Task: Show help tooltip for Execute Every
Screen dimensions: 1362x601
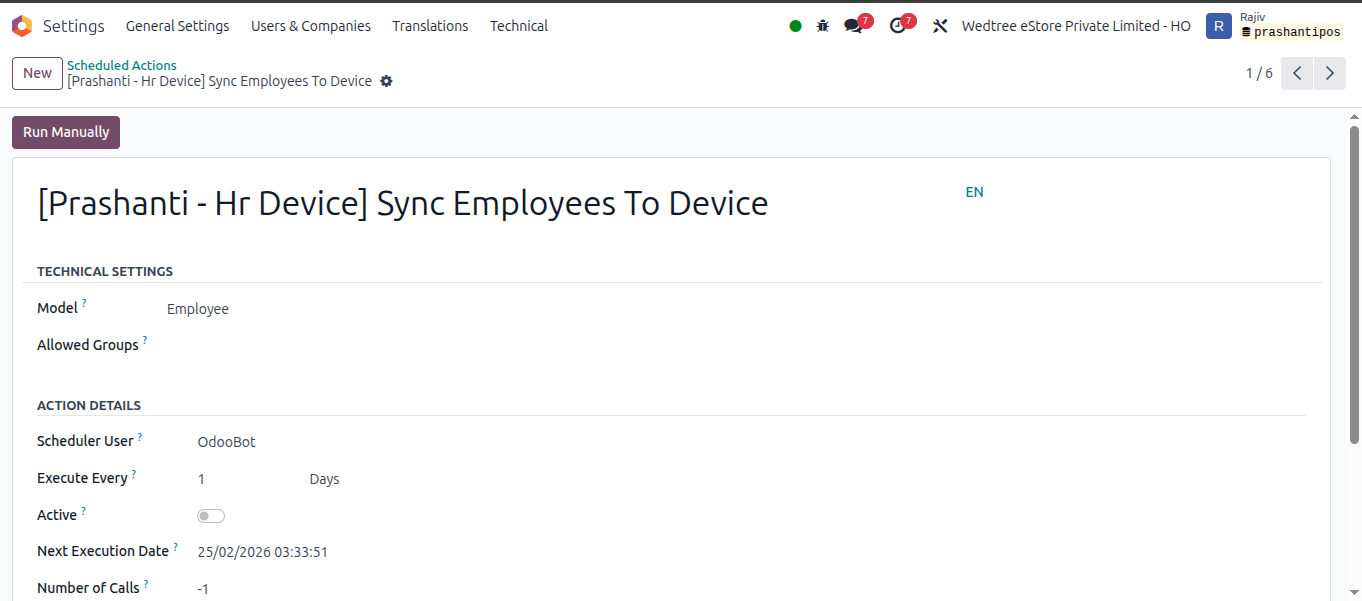Action: [134, 473]
